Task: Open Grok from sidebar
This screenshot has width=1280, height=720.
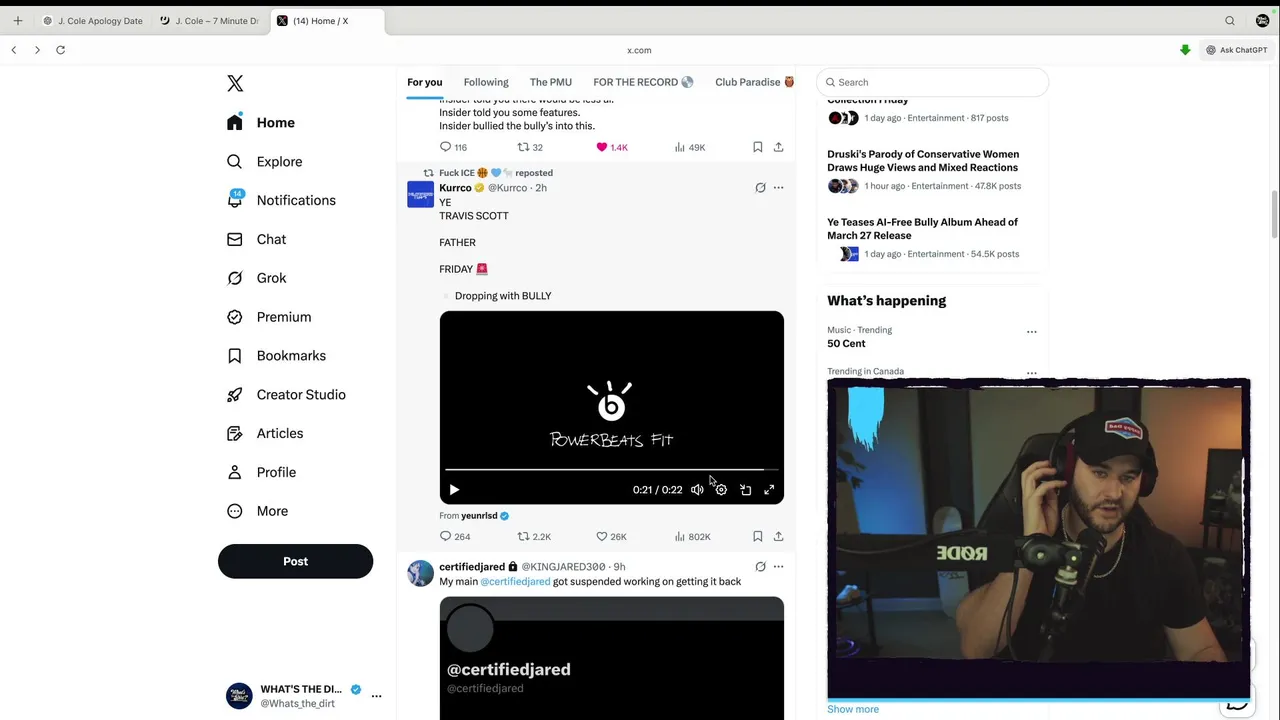Action: 256,278
